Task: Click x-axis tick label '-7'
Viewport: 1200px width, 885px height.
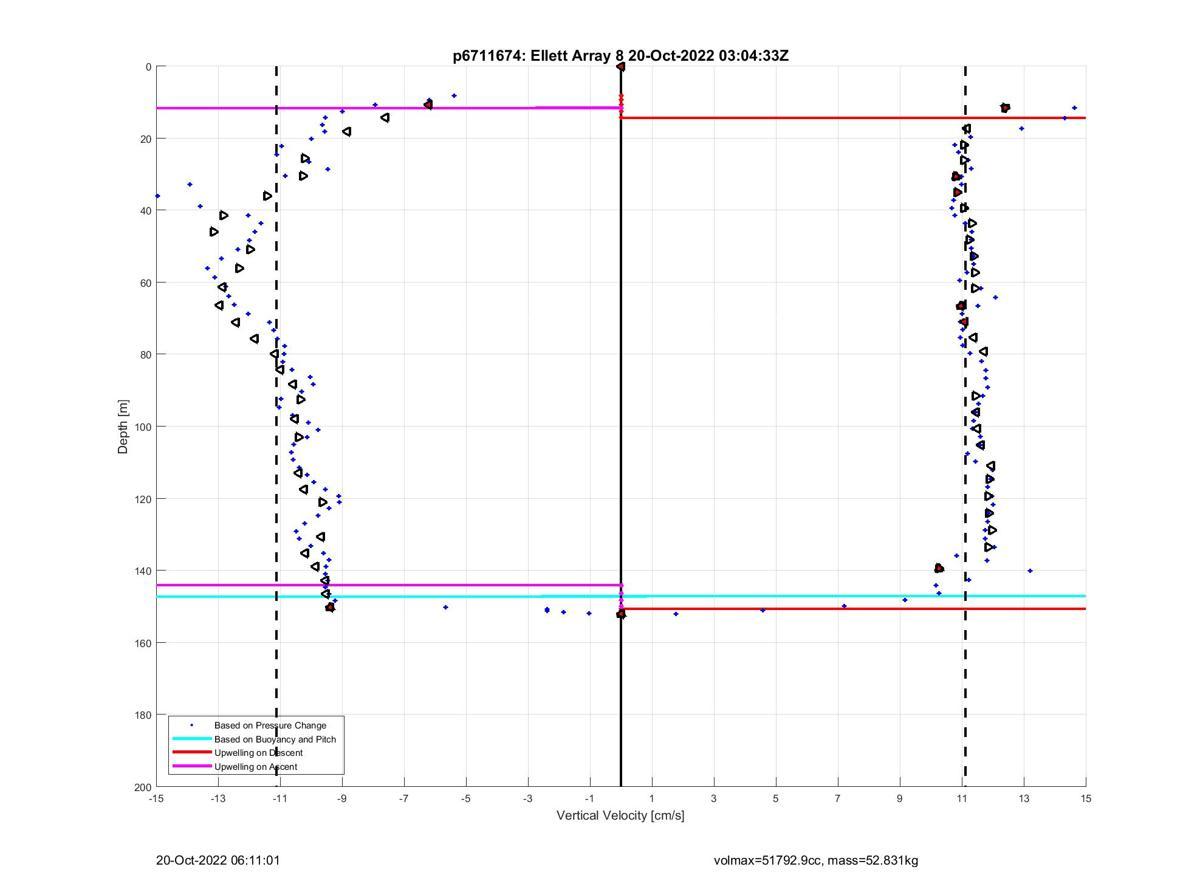Action: point(404,798)
